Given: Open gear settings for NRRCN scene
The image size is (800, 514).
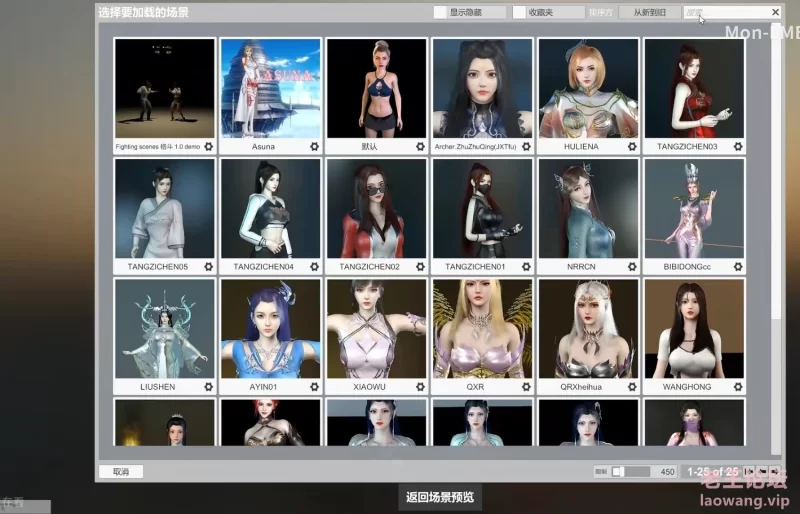Looking at the screenshot, I should [x=632, y=266].
